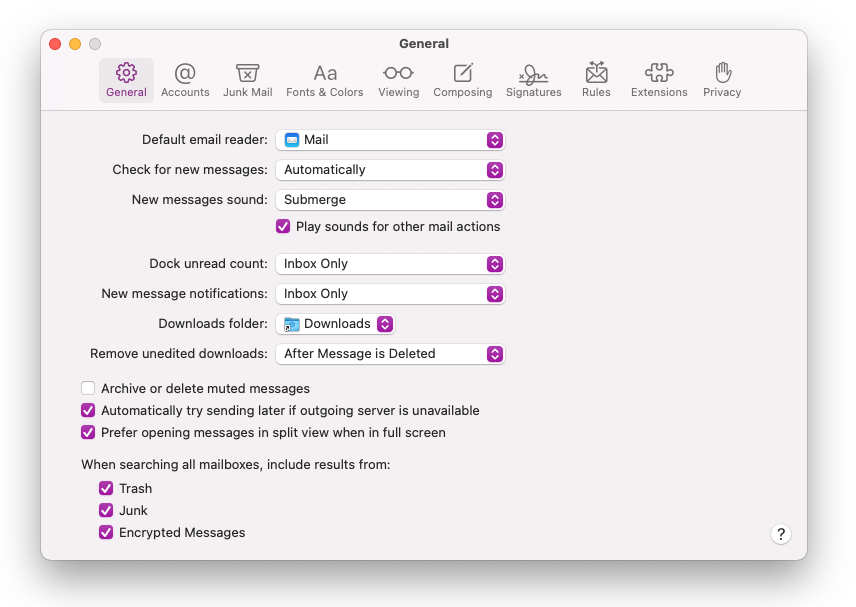Show the Extensions puzzle piece pane
856x607 pixels.
(x=658, y=80)
